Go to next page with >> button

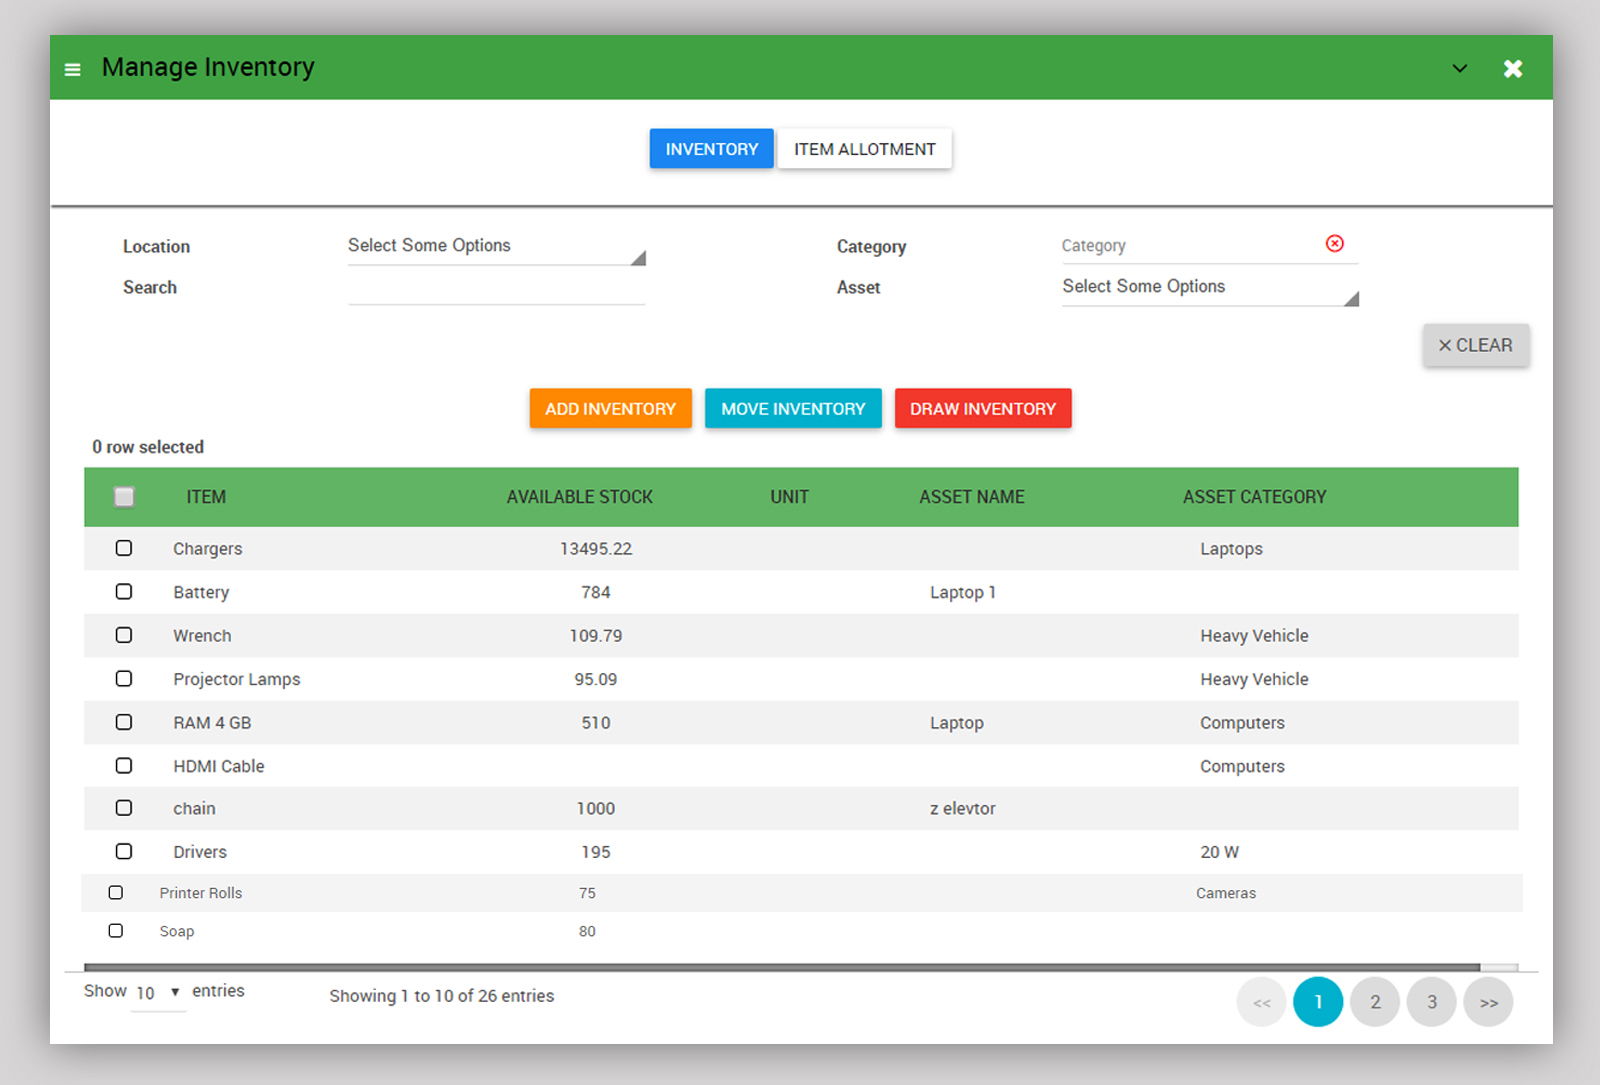1488,1002
